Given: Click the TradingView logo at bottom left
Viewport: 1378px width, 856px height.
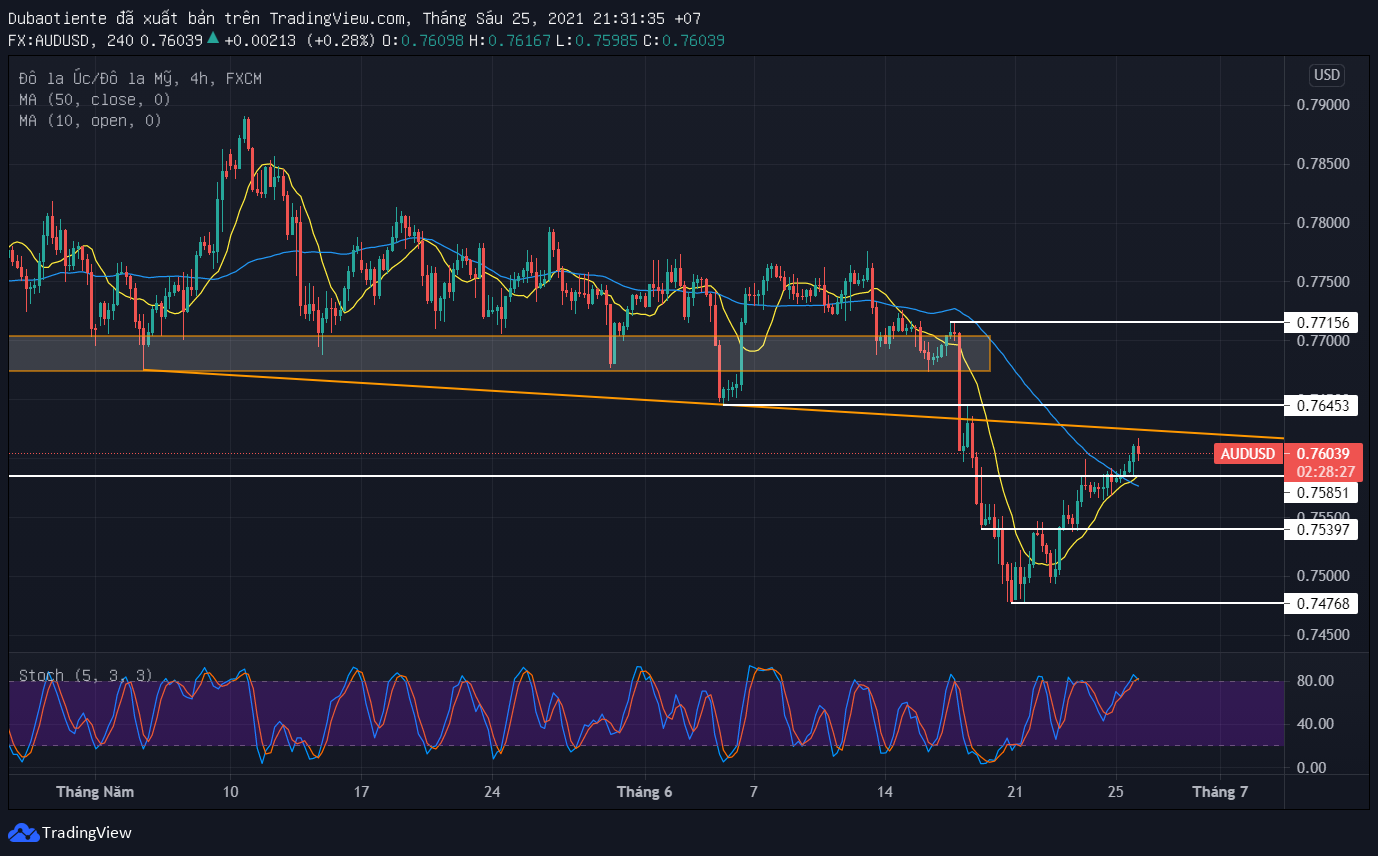Looking at the screenshot, I should pyautogui.click(x=70, y=832).
